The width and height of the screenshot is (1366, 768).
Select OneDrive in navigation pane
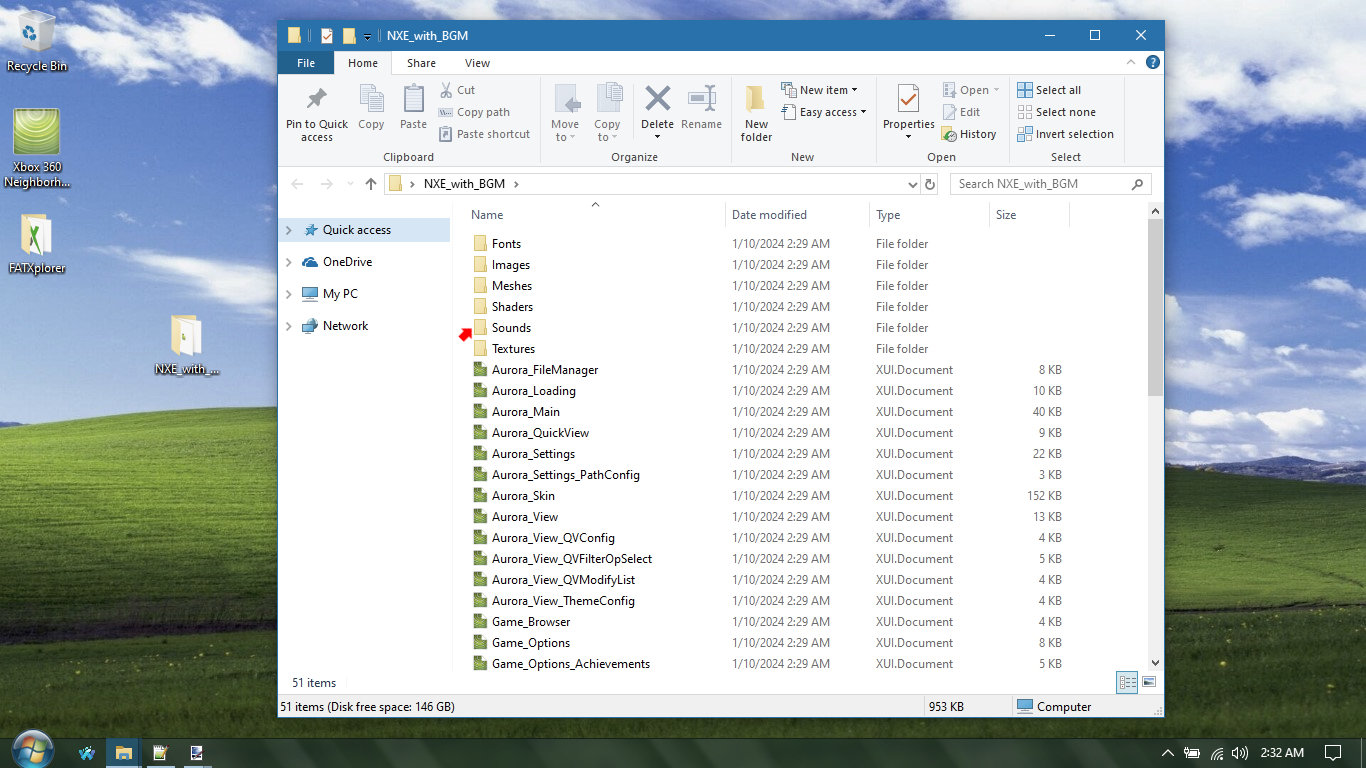pyautogui.click(x=347, y=262)
